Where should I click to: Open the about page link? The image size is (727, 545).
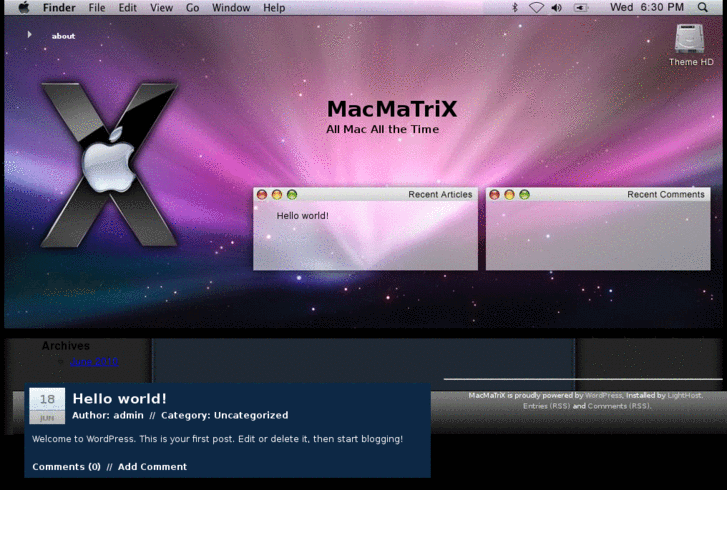[x=63, y=36]
